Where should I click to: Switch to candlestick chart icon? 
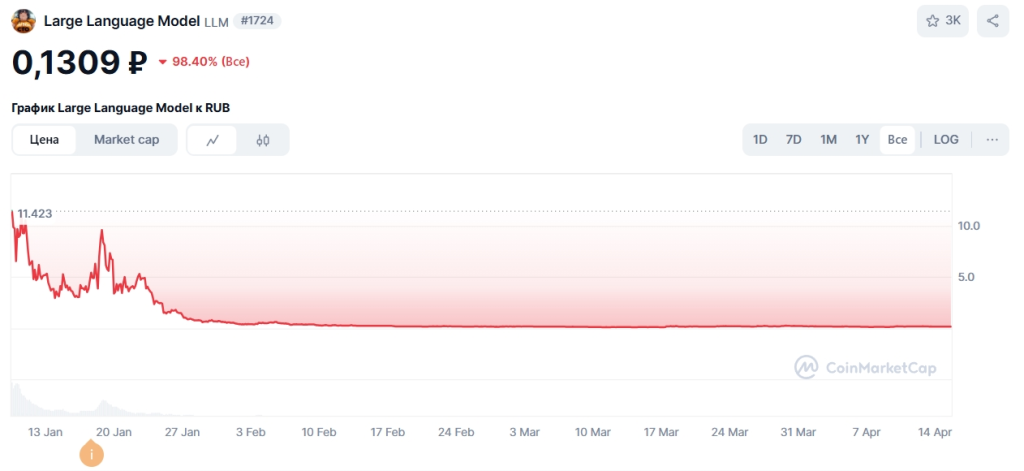click(x=263, y=140)
